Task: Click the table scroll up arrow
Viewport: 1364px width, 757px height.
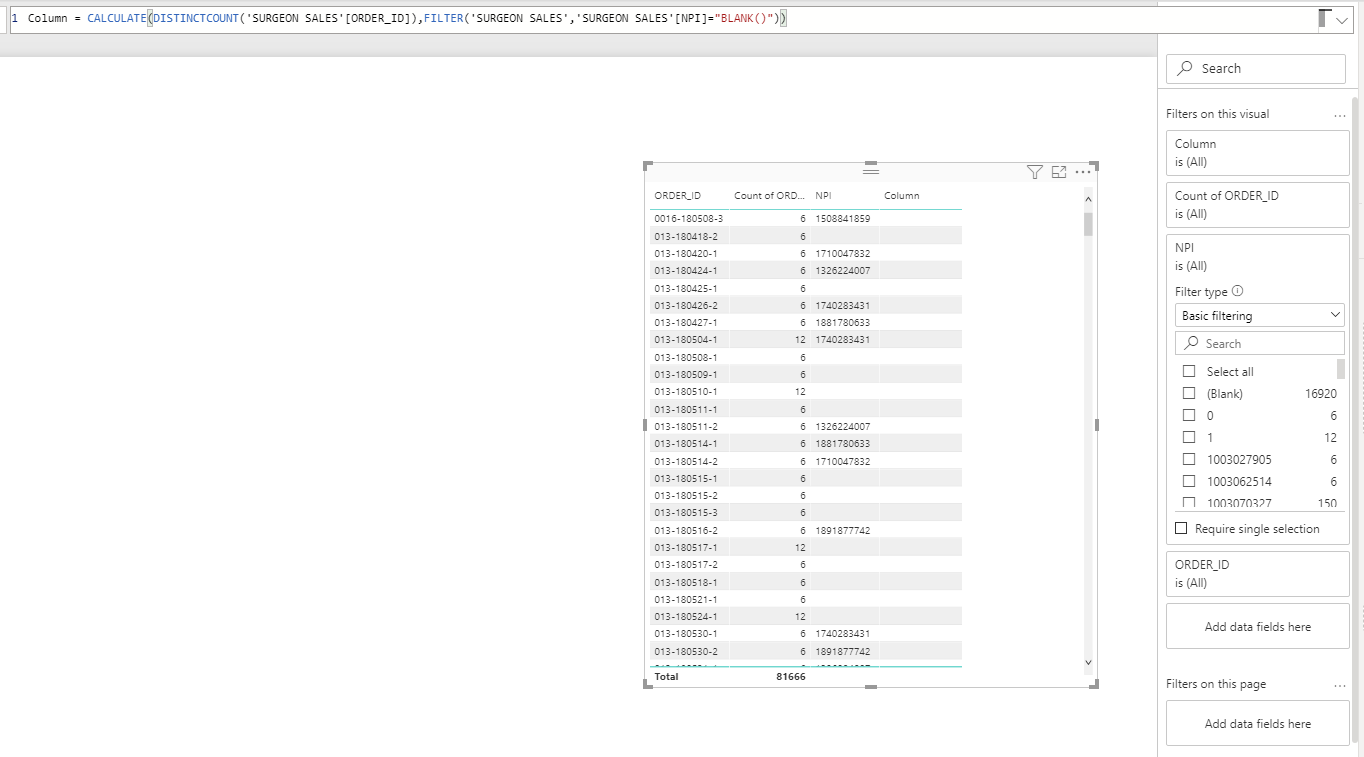Action: coord(1089,200)
